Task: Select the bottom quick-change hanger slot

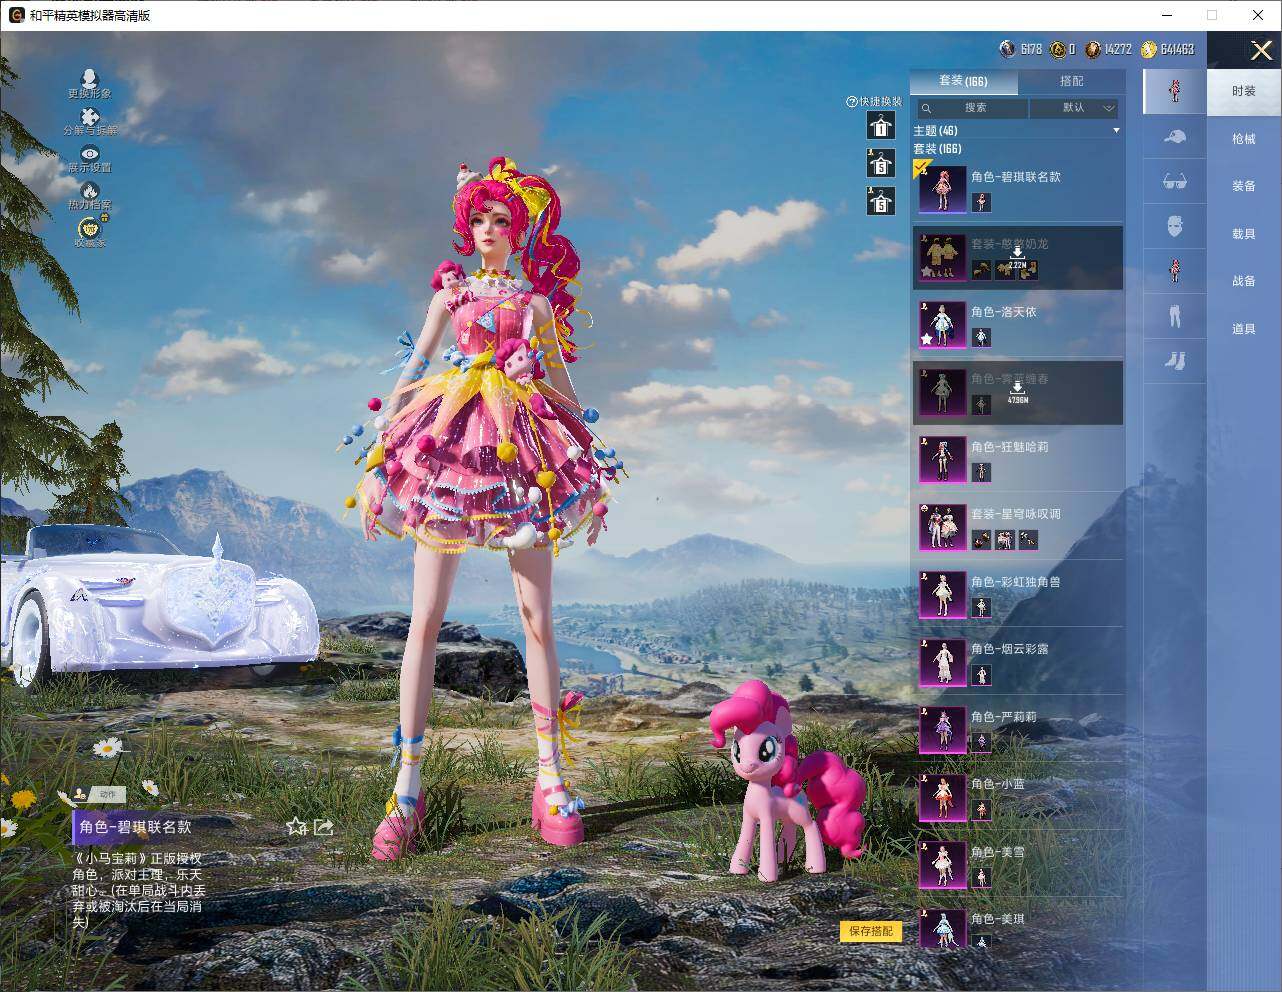Action: (880, 201)
